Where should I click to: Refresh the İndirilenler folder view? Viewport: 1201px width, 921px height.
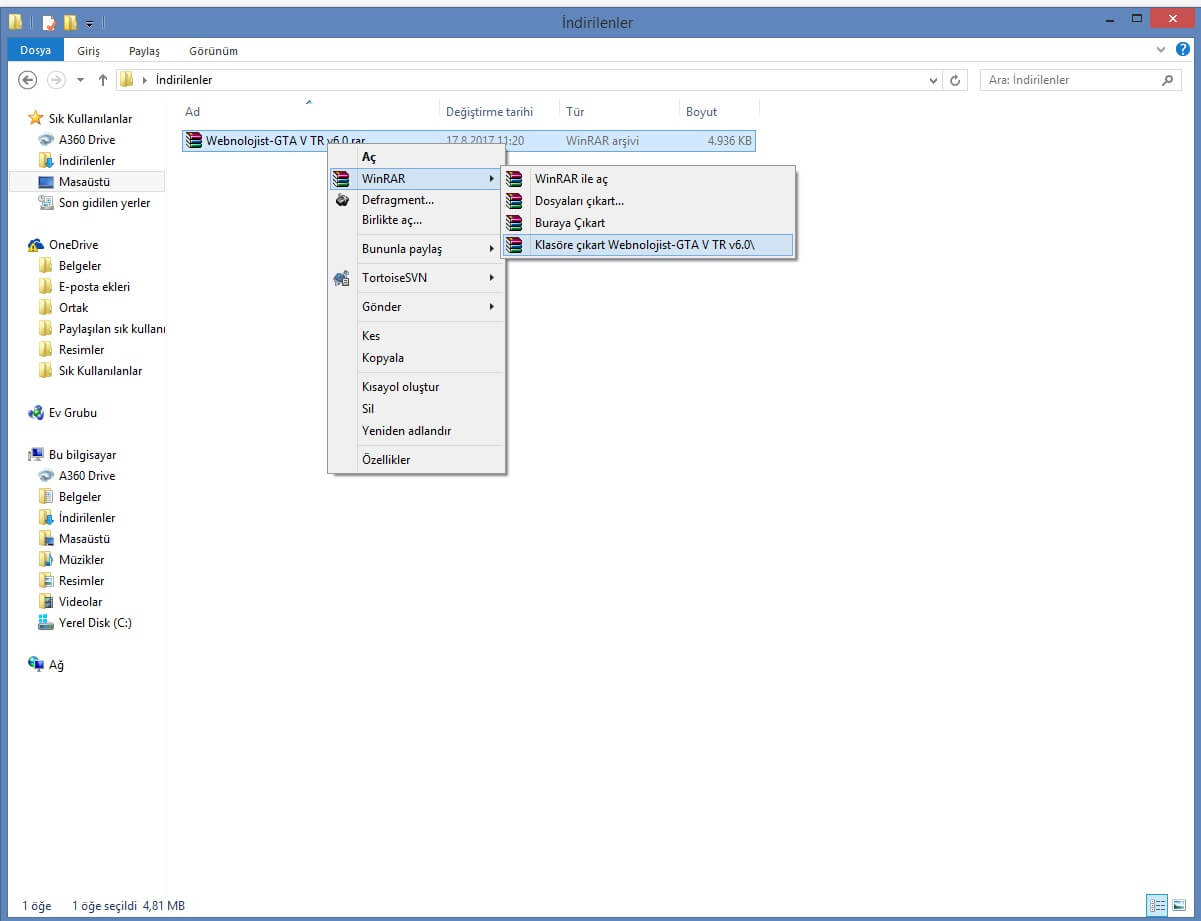(956, 80)
